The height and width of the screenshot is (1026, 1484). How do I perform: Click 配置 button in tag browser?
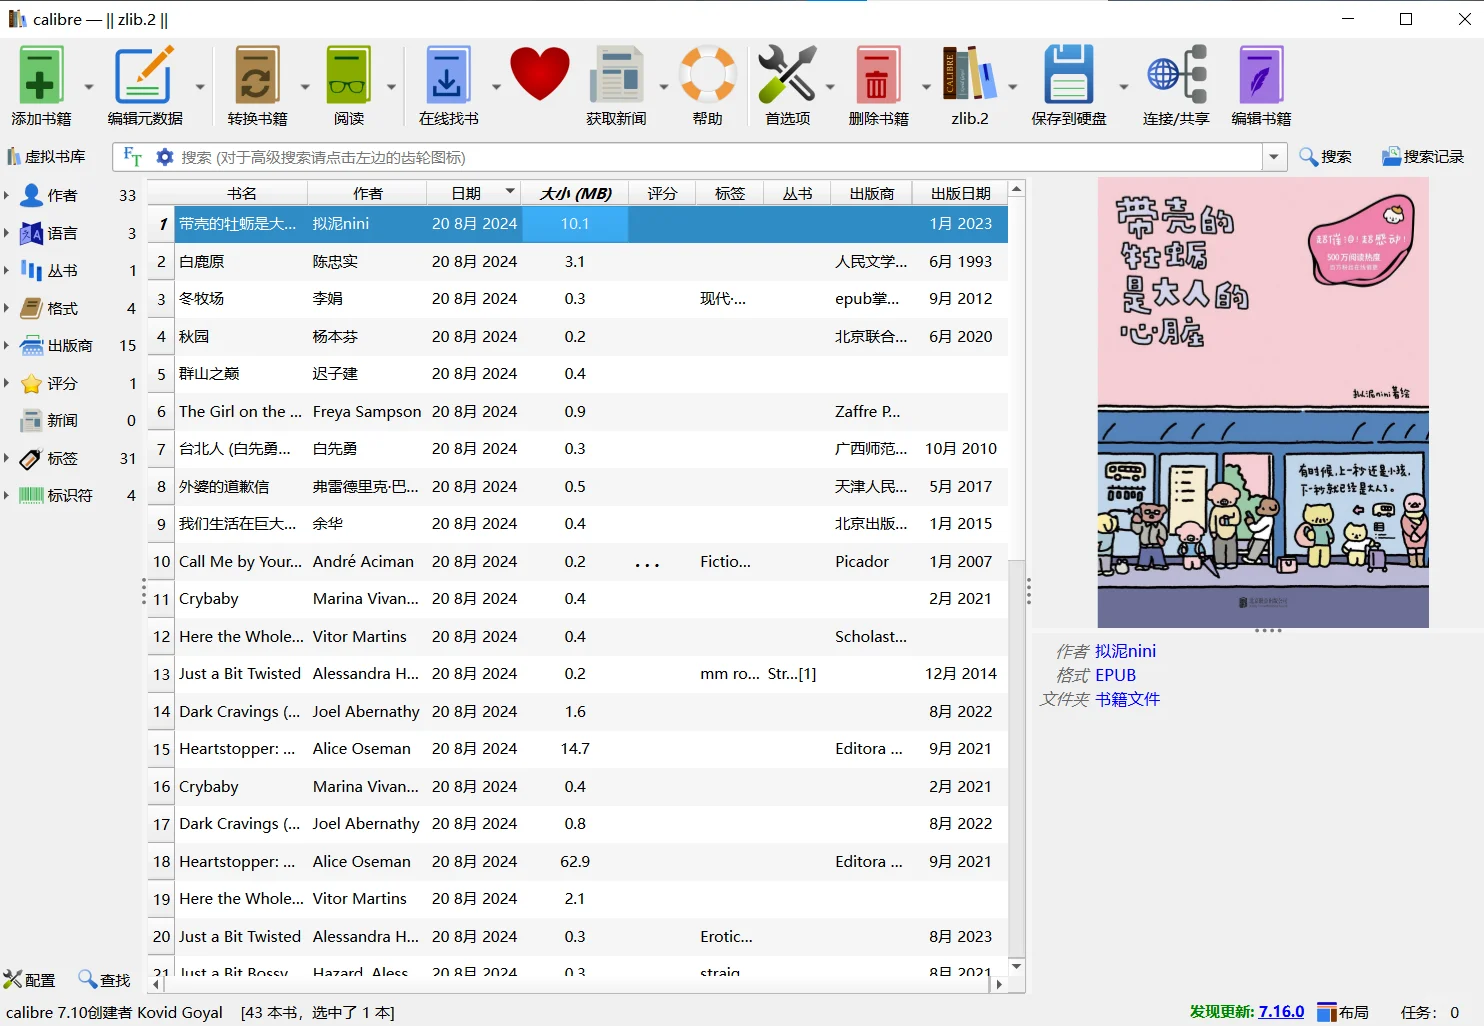point(29,980)
